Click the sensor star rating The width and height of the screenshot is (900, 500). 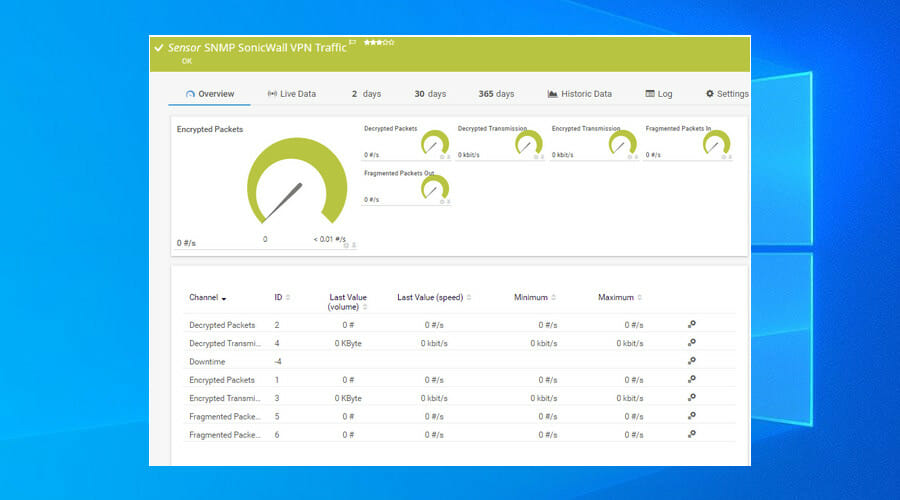(379, 42)
